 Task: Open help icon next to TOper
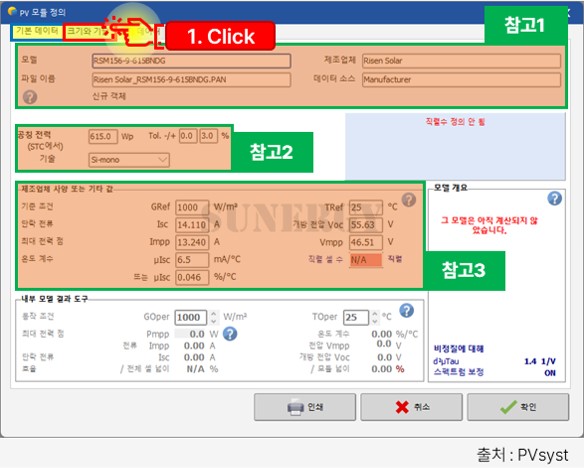407,311
